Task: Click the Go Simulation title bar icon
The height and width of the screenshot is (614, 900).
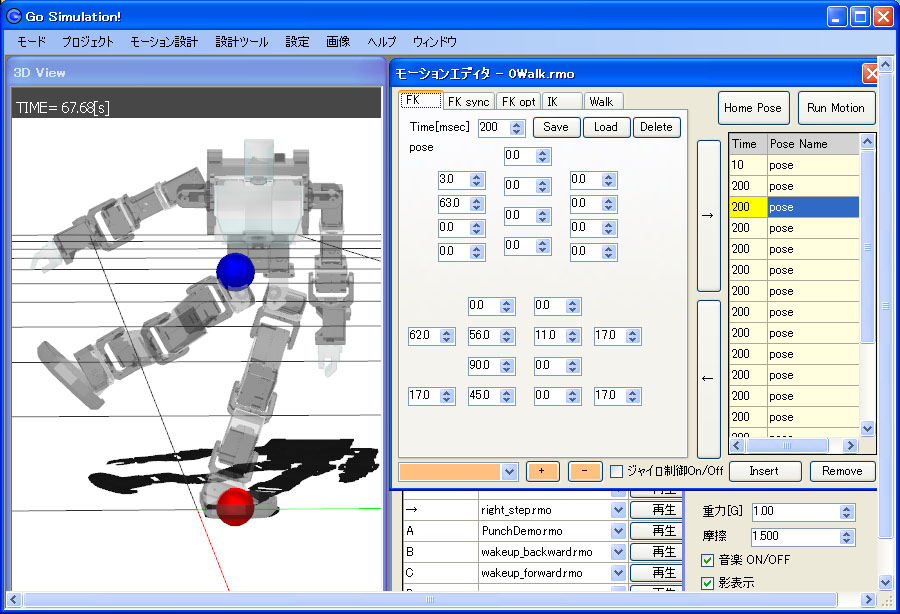Action: [14, 16]
